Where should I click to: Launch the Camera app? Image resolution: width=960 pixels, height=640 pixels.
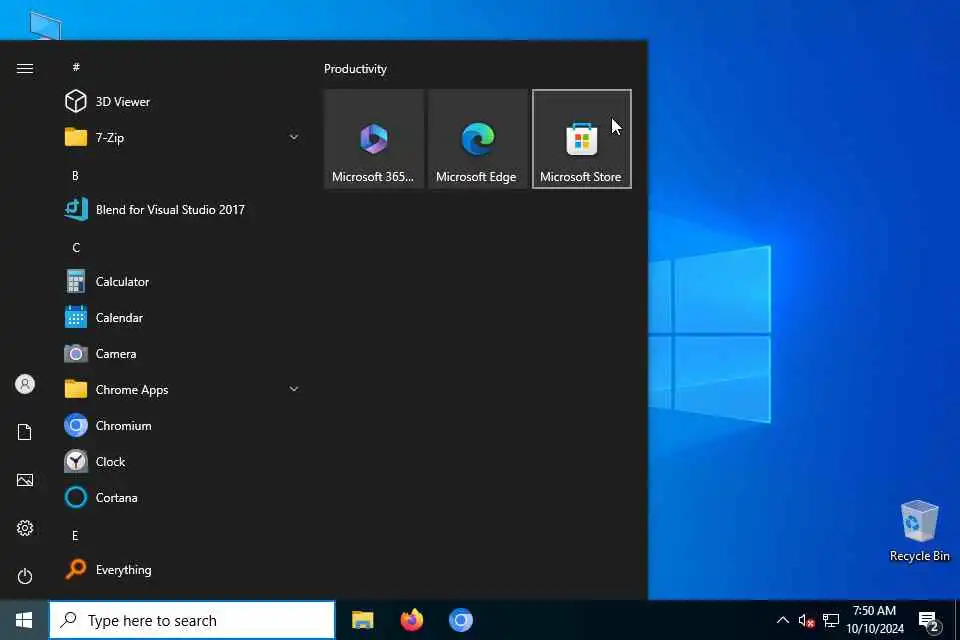pyautogui.click(x=182, y=354)
